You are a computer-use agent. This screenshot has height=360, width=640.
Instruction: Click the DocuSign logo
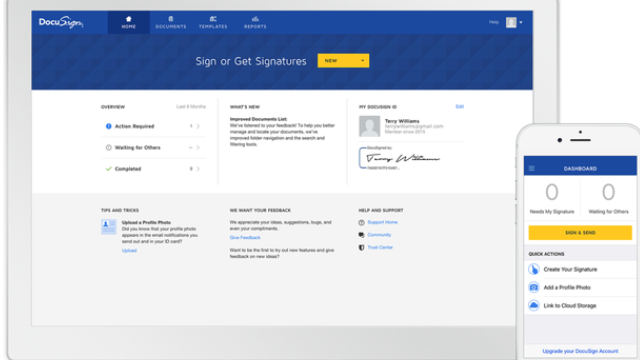click(x=61, y=22)
